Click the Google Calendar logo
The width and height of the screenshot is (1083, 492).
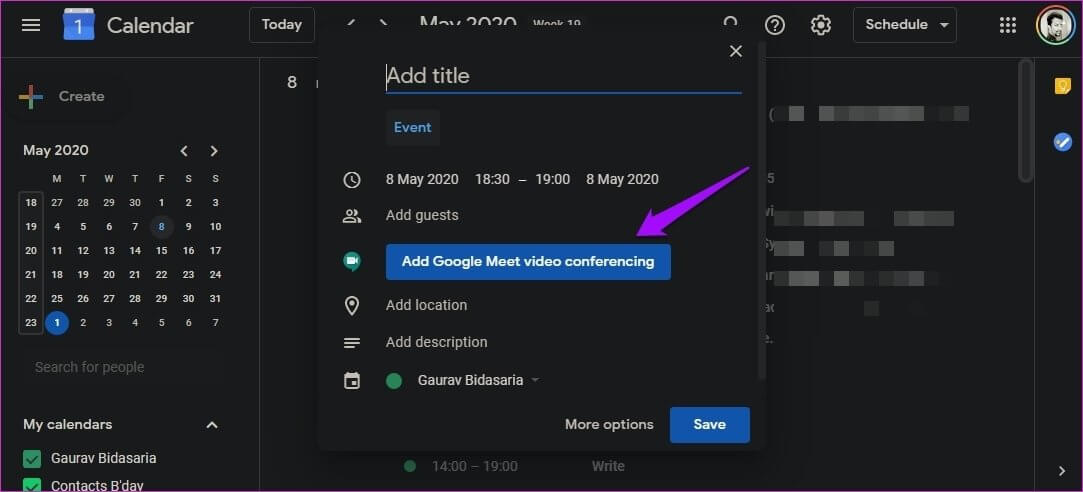click(79, 25)
